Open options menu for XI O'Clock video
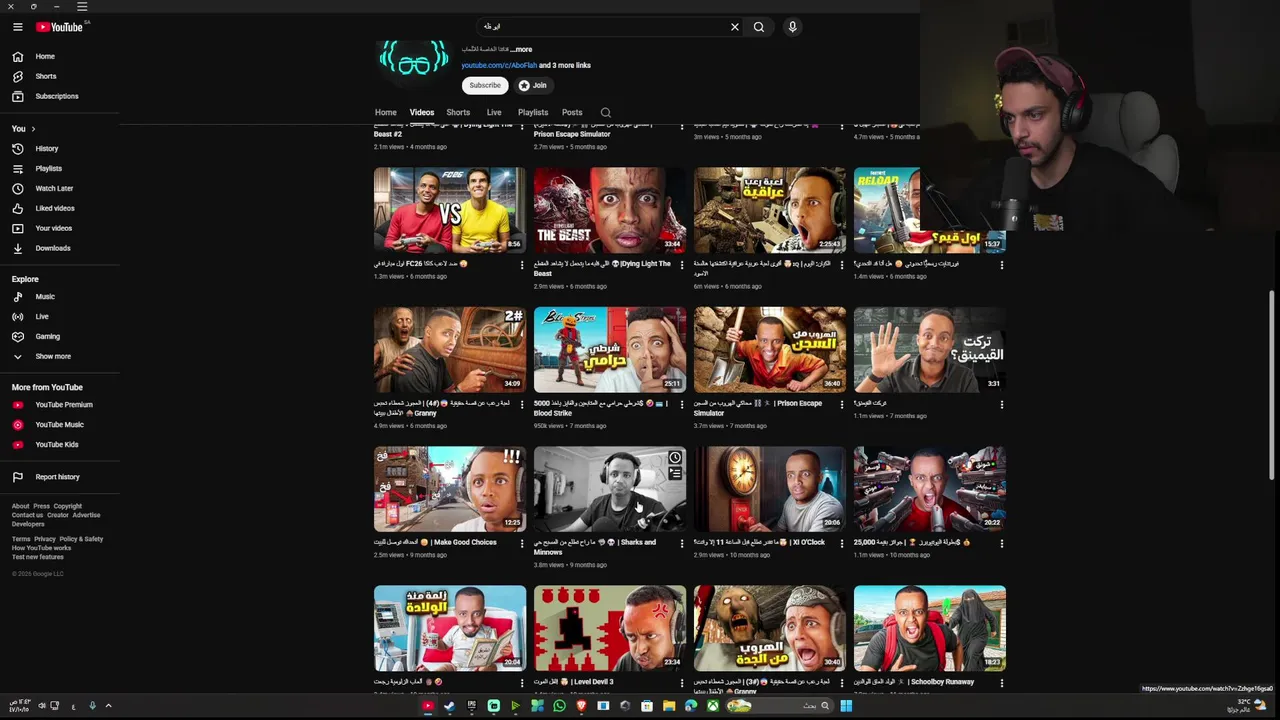This screenshot has width=1280, height=720. 841,544
